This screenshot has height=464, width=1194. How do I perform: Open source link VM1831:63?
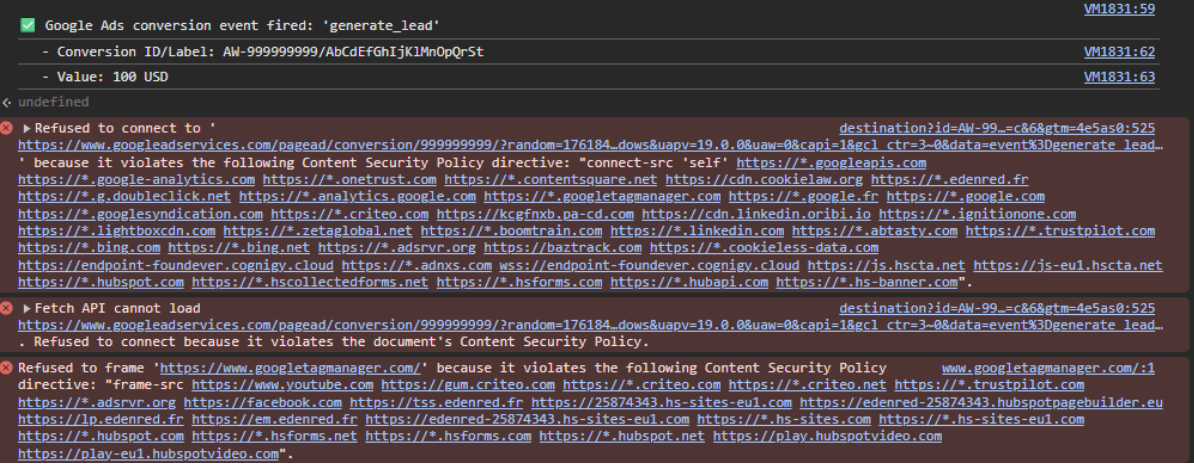point(1119,77)
